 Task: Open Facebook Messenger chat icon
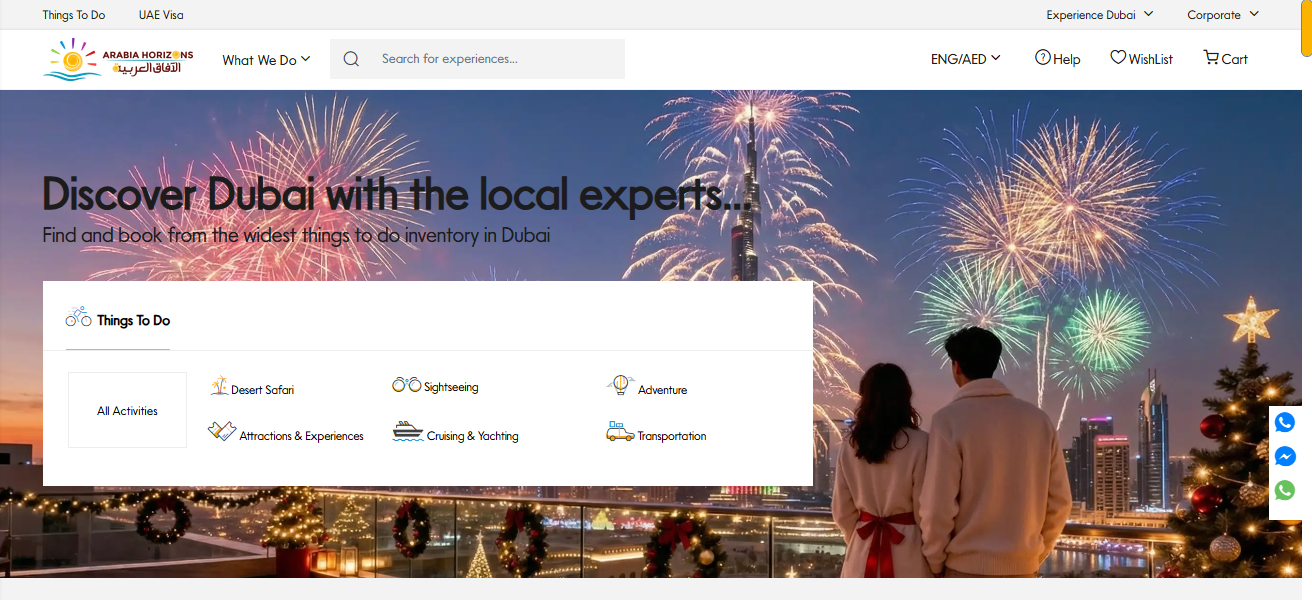(x=1285, y=457)
